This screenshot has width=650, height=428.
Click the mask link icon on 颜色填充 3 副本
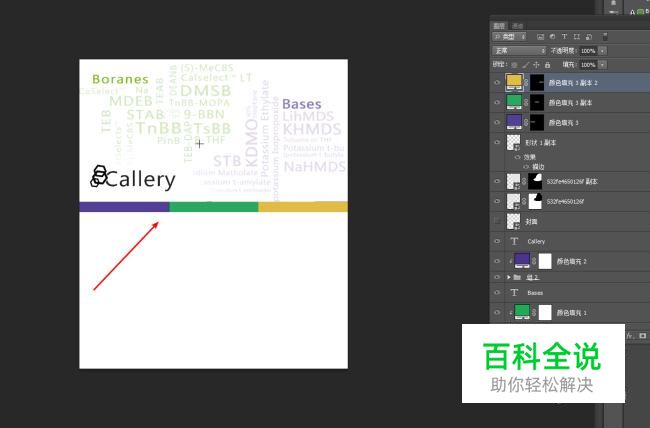click(x=526, y=102)
